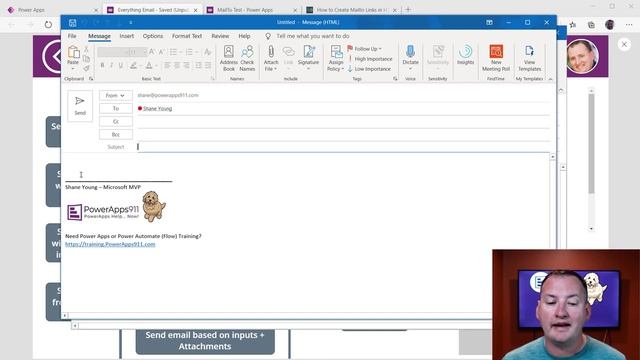Screen dimensions: 640x360
Task: Mark message as High Importance
Action: (x=370, y=59)
